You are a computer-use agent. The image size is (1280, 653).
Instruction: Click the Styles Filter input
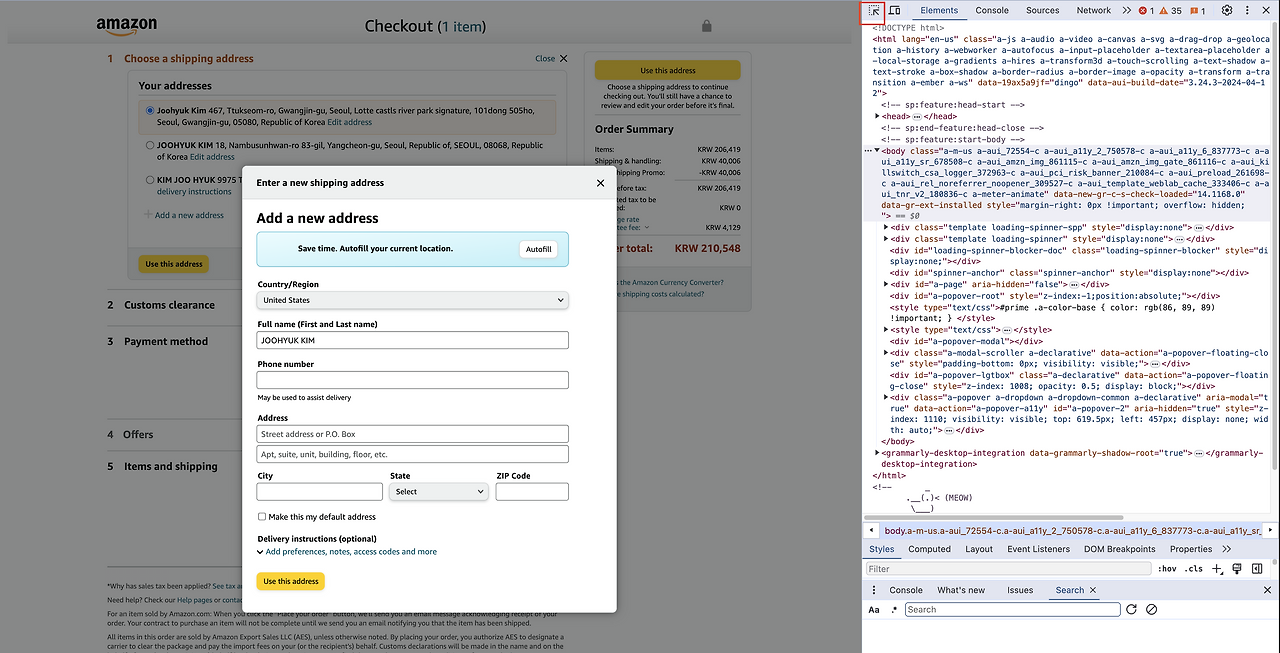tap(1008, 569)
